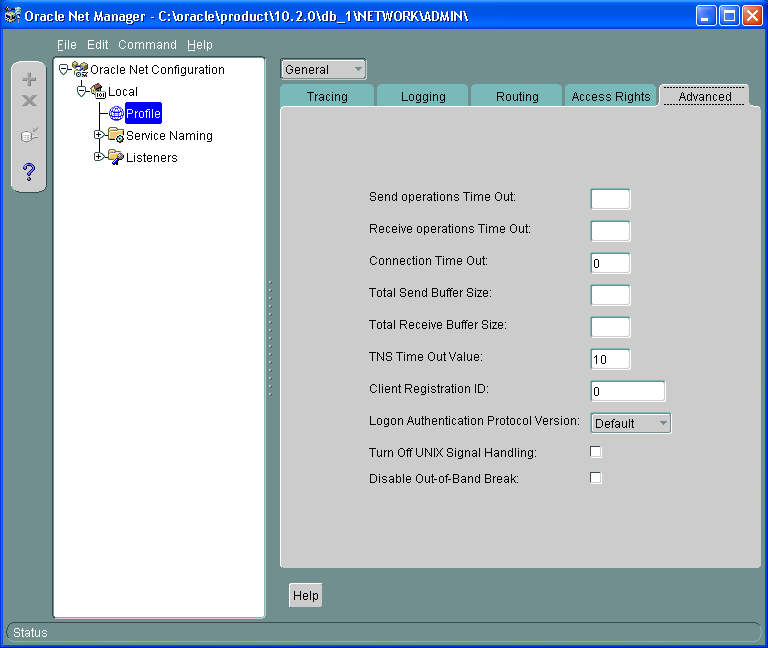
Task: Switch to the Tracing tab
Action: 327,96
